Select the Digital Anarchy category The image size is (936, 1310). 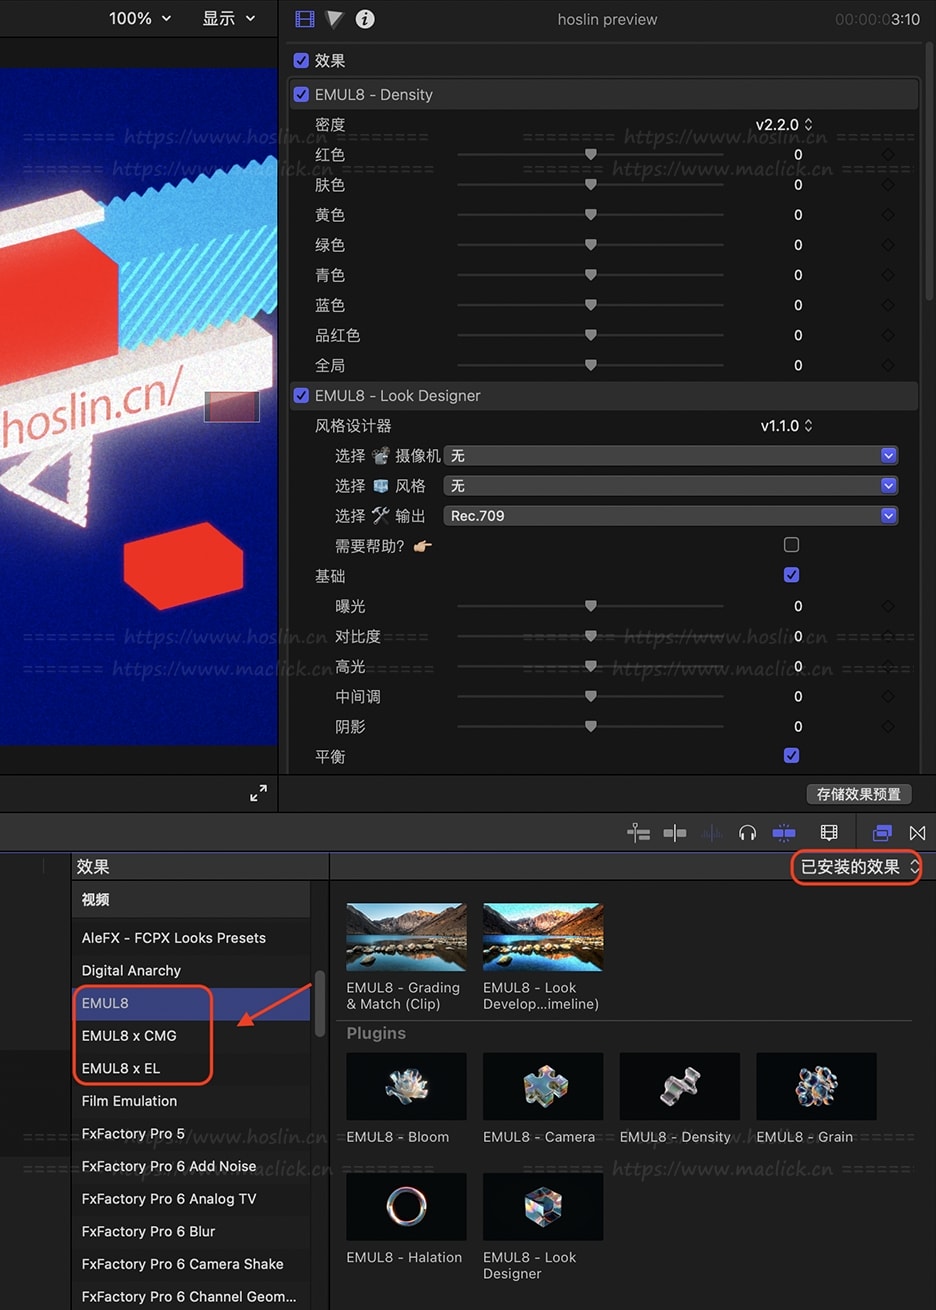pos(191,971)
